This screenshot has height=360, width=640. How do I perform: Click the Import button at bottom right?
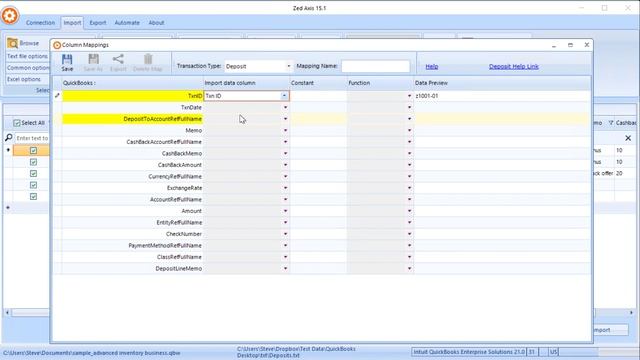click(x=610, y=330)
